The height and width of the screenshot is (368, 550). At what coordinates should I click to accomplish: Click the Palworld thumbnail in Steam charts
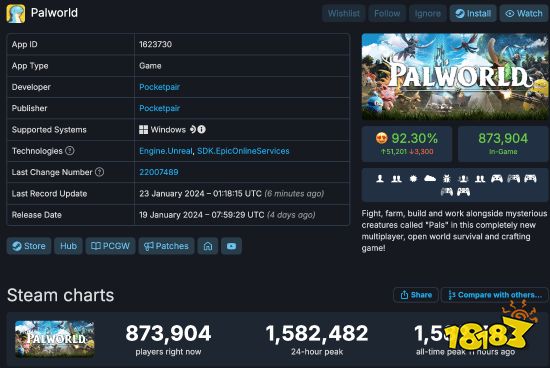tap(55, 339)
